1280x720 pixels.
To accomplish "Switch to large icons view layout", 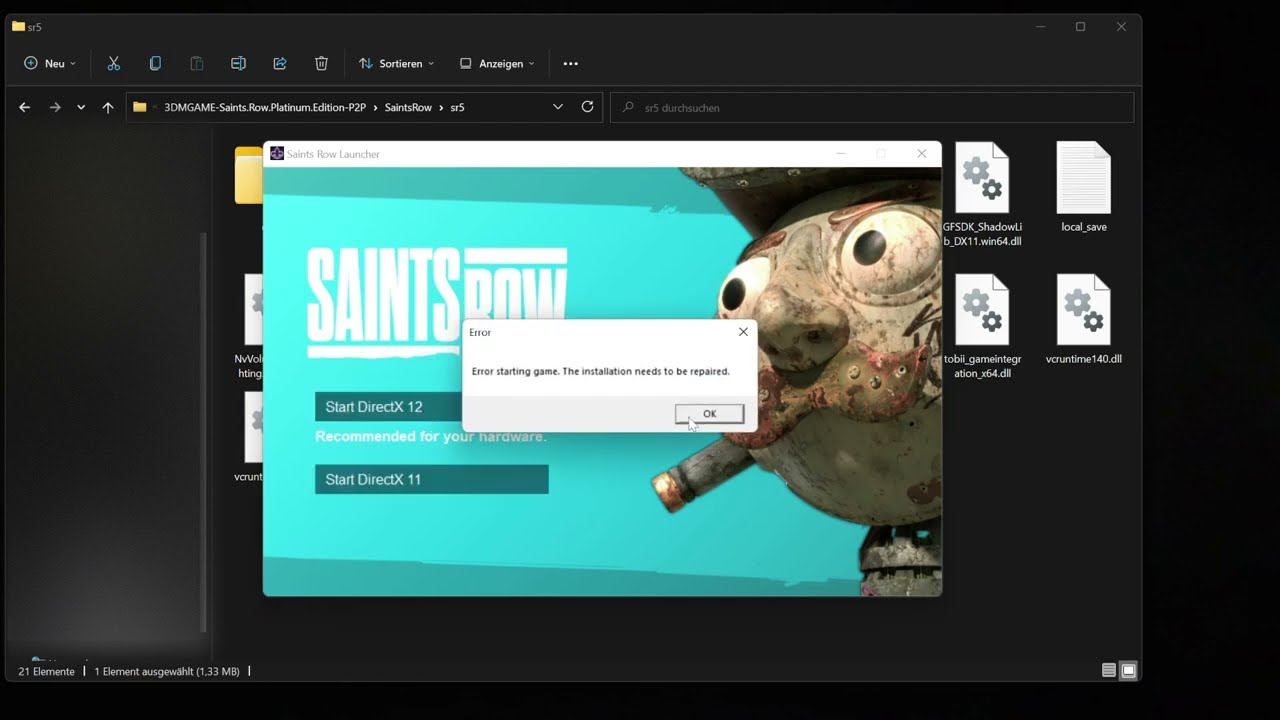I will point(1129,671).
